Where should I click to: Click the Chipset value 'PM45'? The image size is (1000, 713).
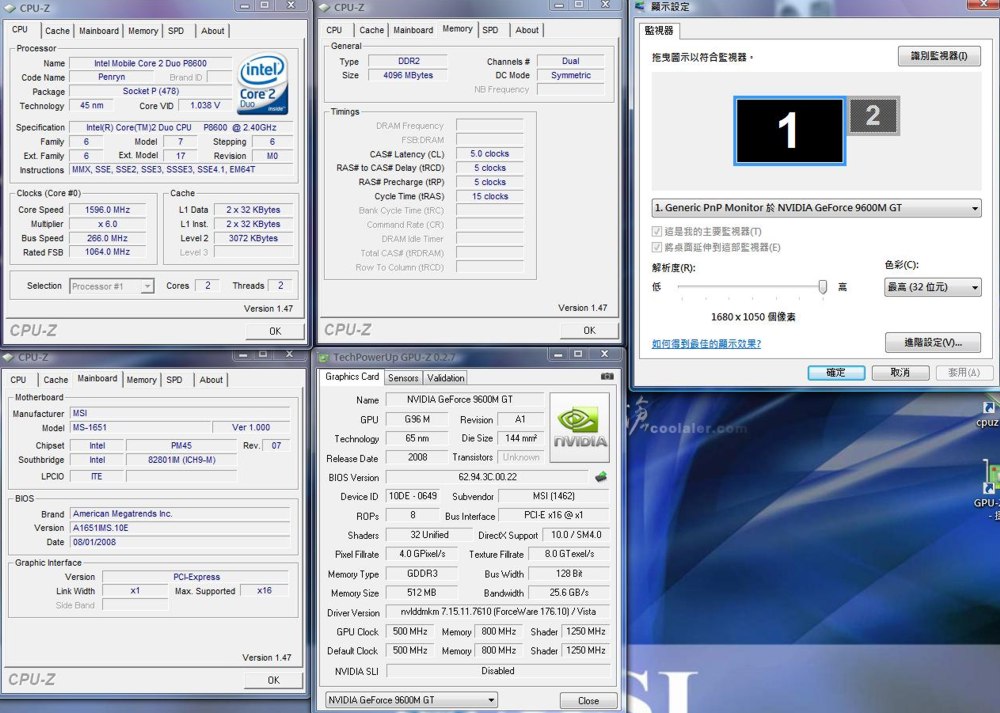pos(181,445)
